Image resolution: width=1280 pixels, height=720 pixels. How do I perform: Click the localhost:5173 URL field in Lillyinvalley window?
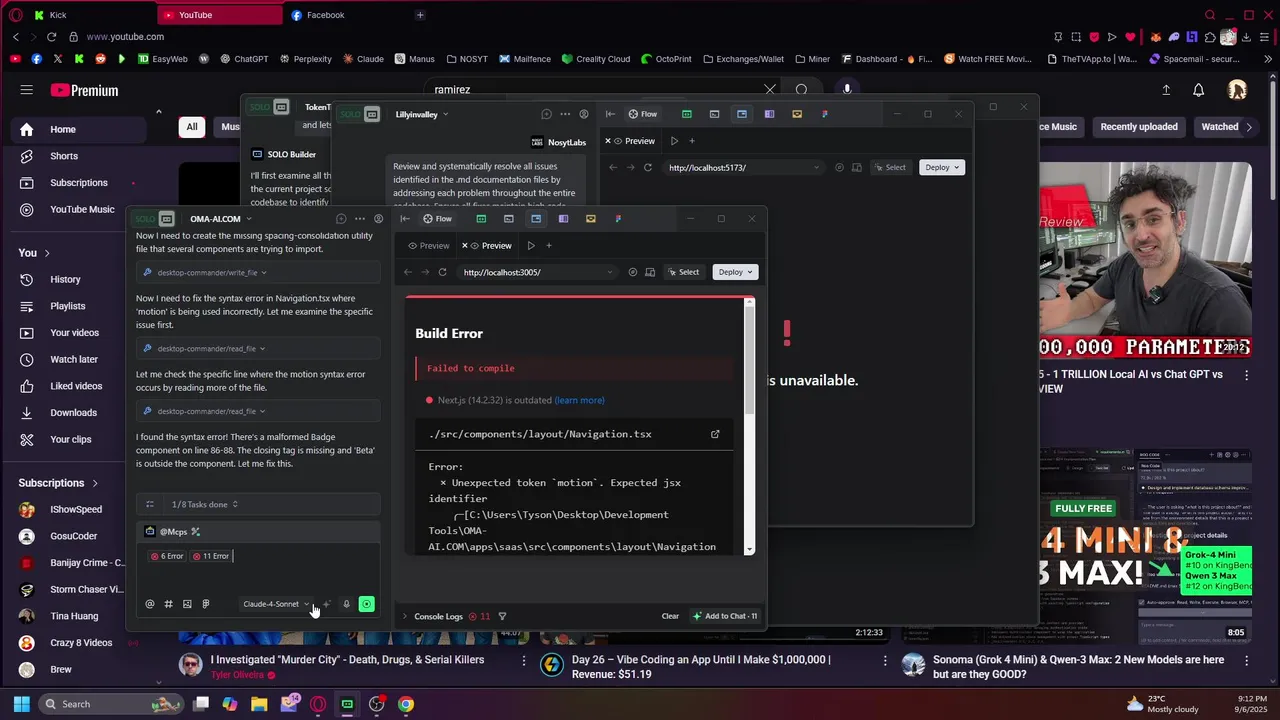coord(745,167)
